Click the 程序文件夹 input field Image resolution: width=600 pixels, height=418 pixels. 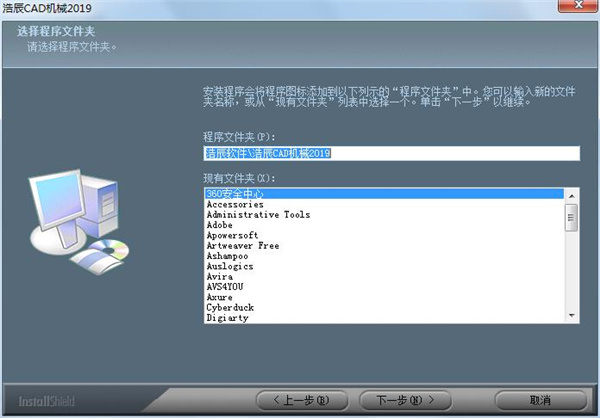pos(392,153)
